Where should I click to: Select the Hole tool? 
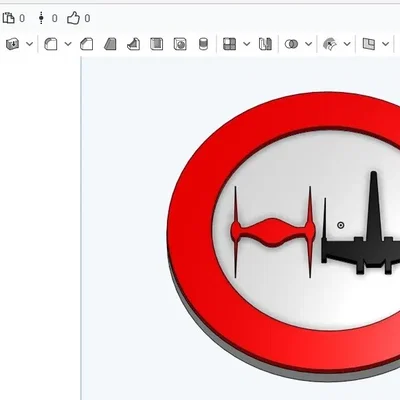click(180, 44)
